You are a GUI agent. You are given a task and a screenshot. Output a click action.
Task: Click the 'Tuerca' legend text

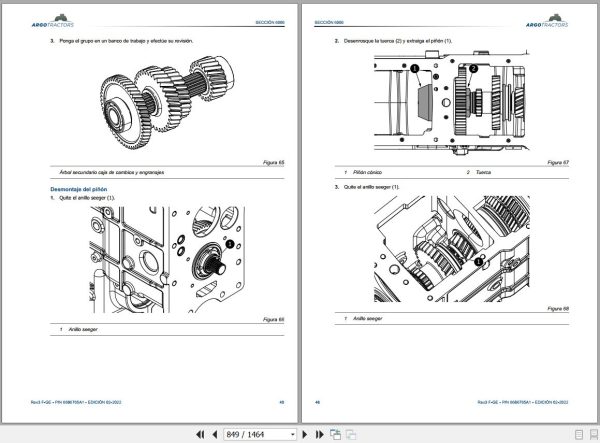click(483, 173)
